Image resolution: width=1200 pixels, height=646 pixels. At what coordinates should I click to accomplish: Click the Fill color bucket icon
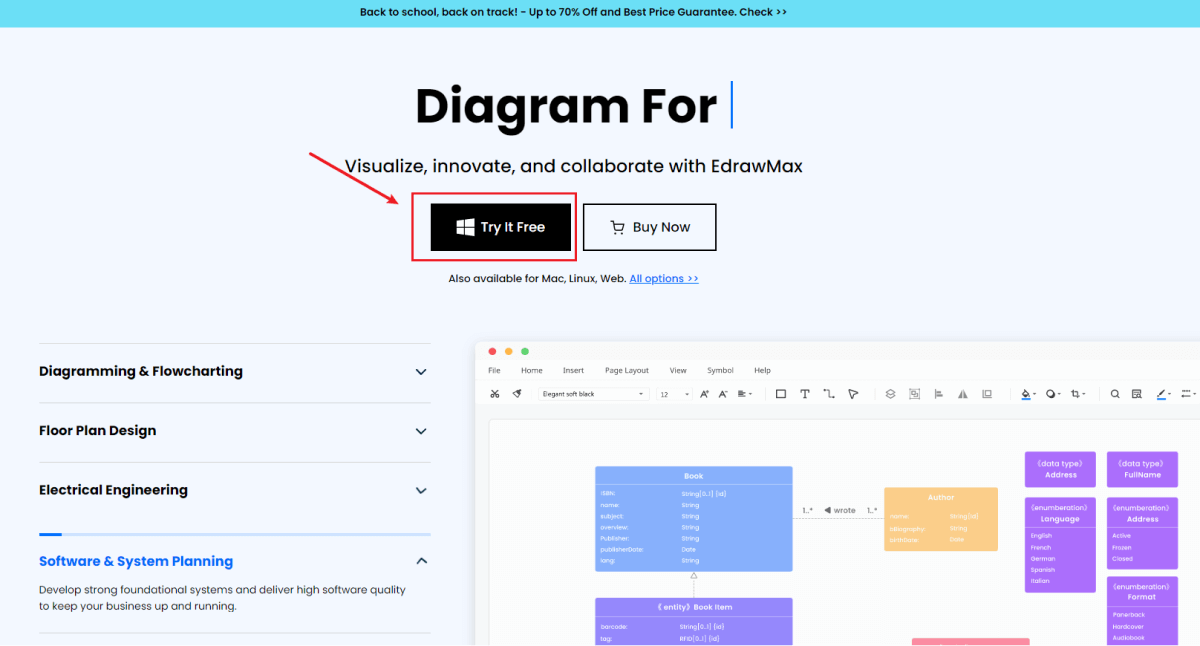pyautogui.click(x=1028, y=394)
